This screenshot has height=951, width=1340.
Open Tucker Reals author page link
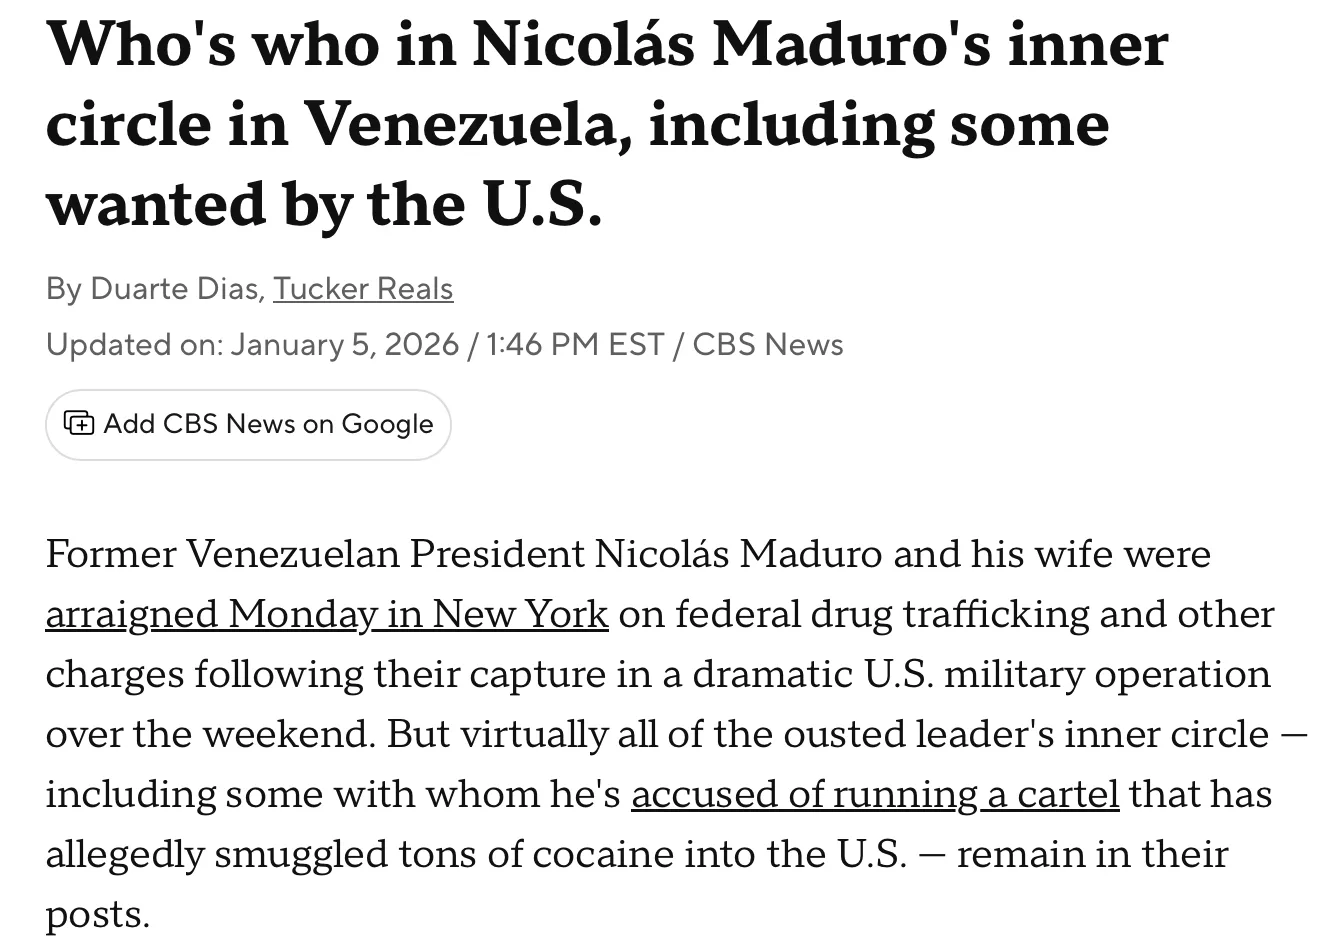click(363, 289)
